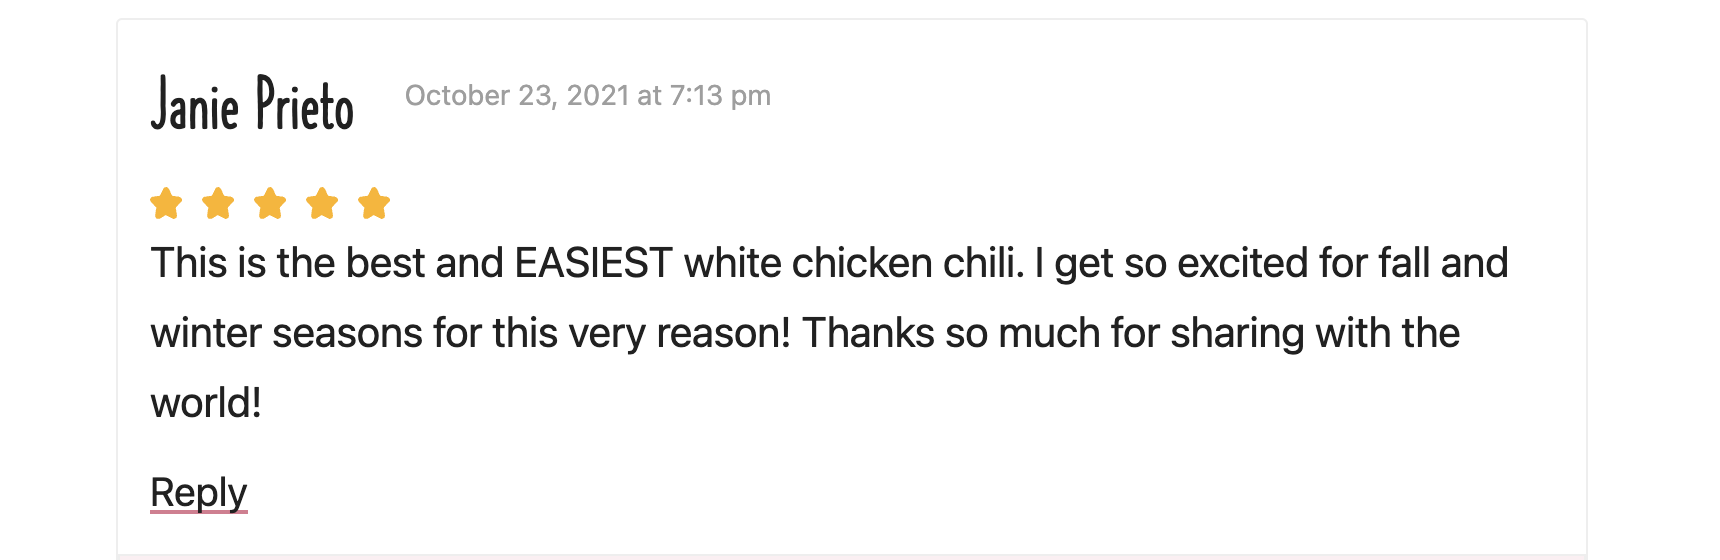Click the commenter name Janie Prieto
Viewport: 1720px width, 560px height.
[252, 103]
